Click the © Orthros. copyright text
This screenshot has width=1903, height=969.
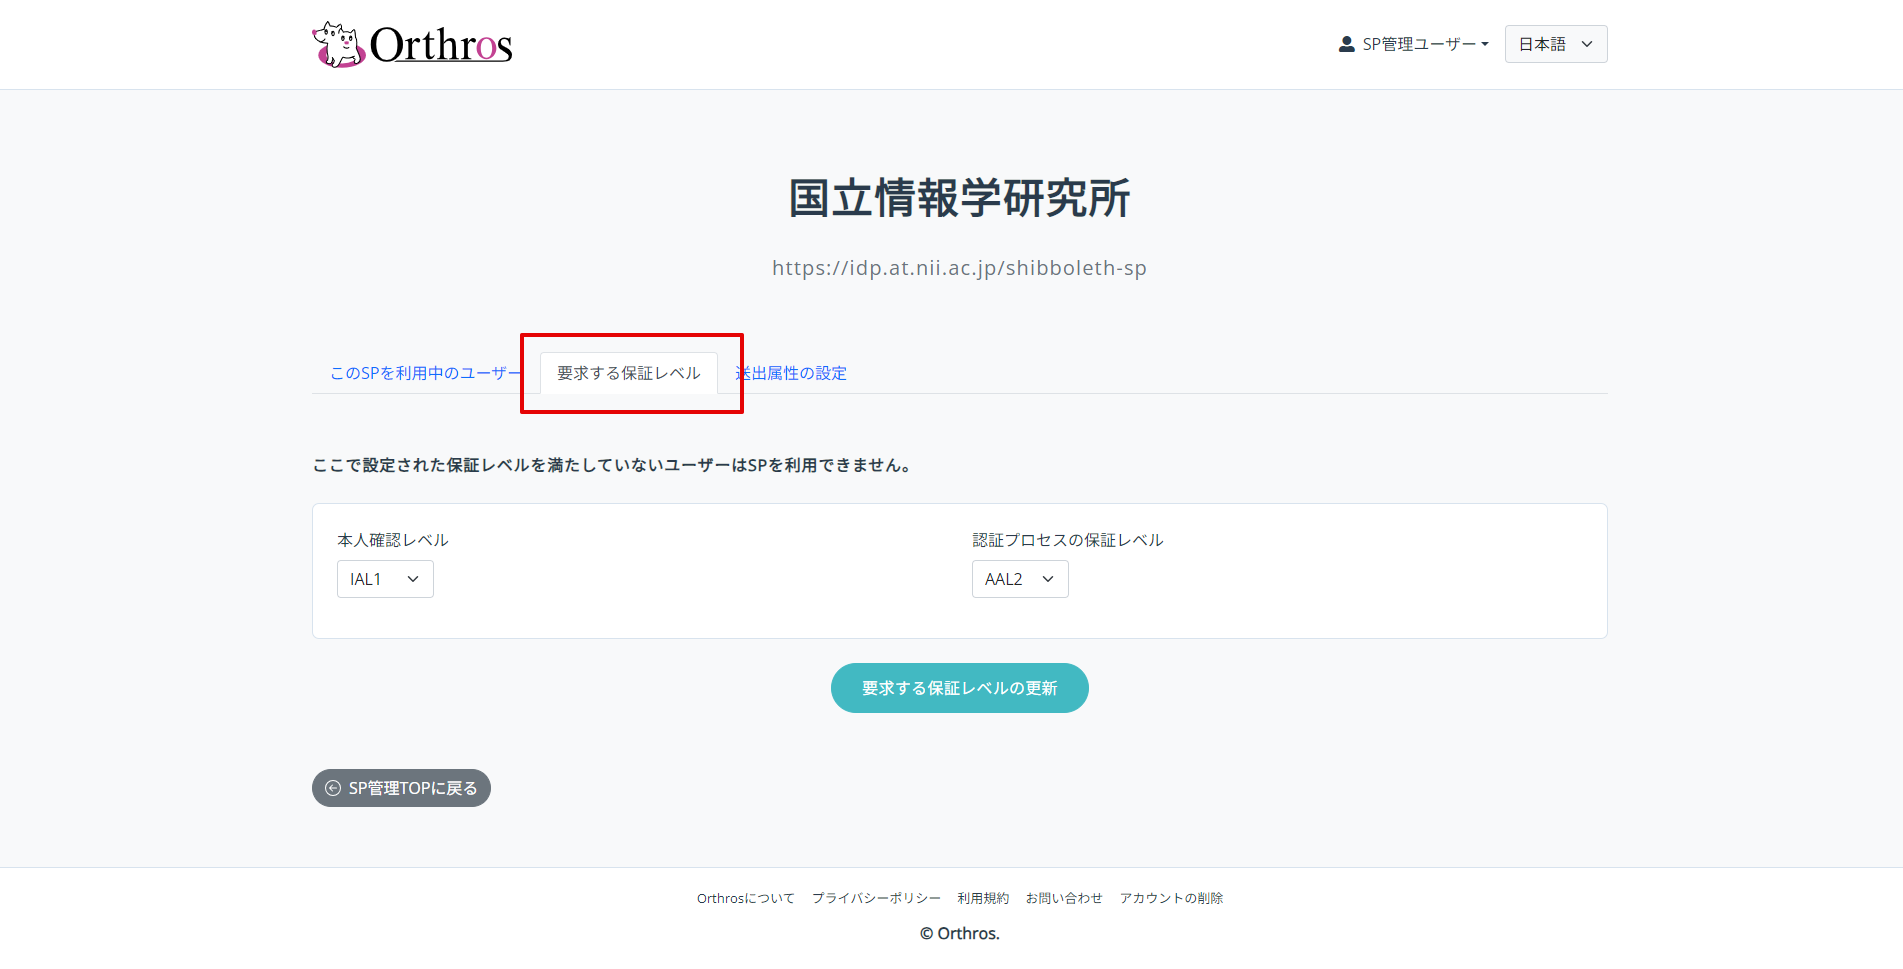coord(960,933)
